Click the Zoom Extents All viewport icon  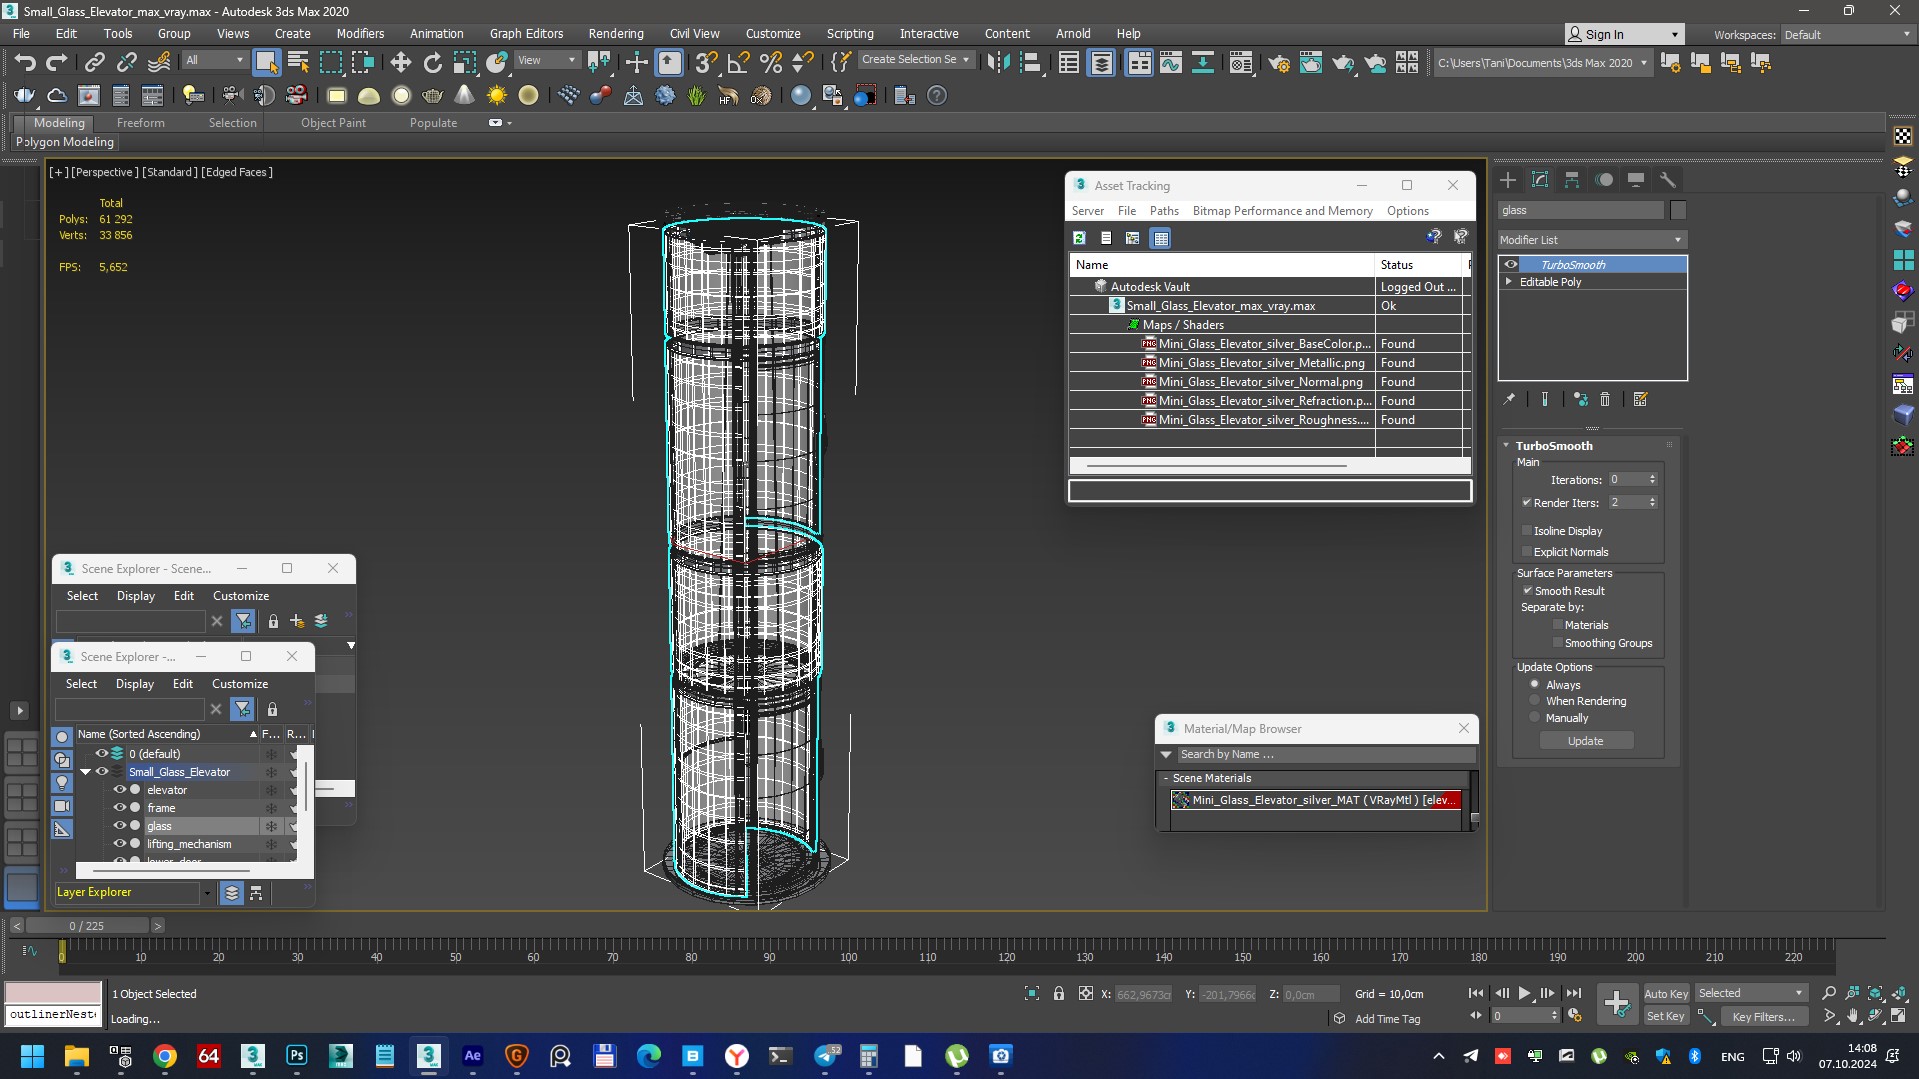tap(1875, 993)
